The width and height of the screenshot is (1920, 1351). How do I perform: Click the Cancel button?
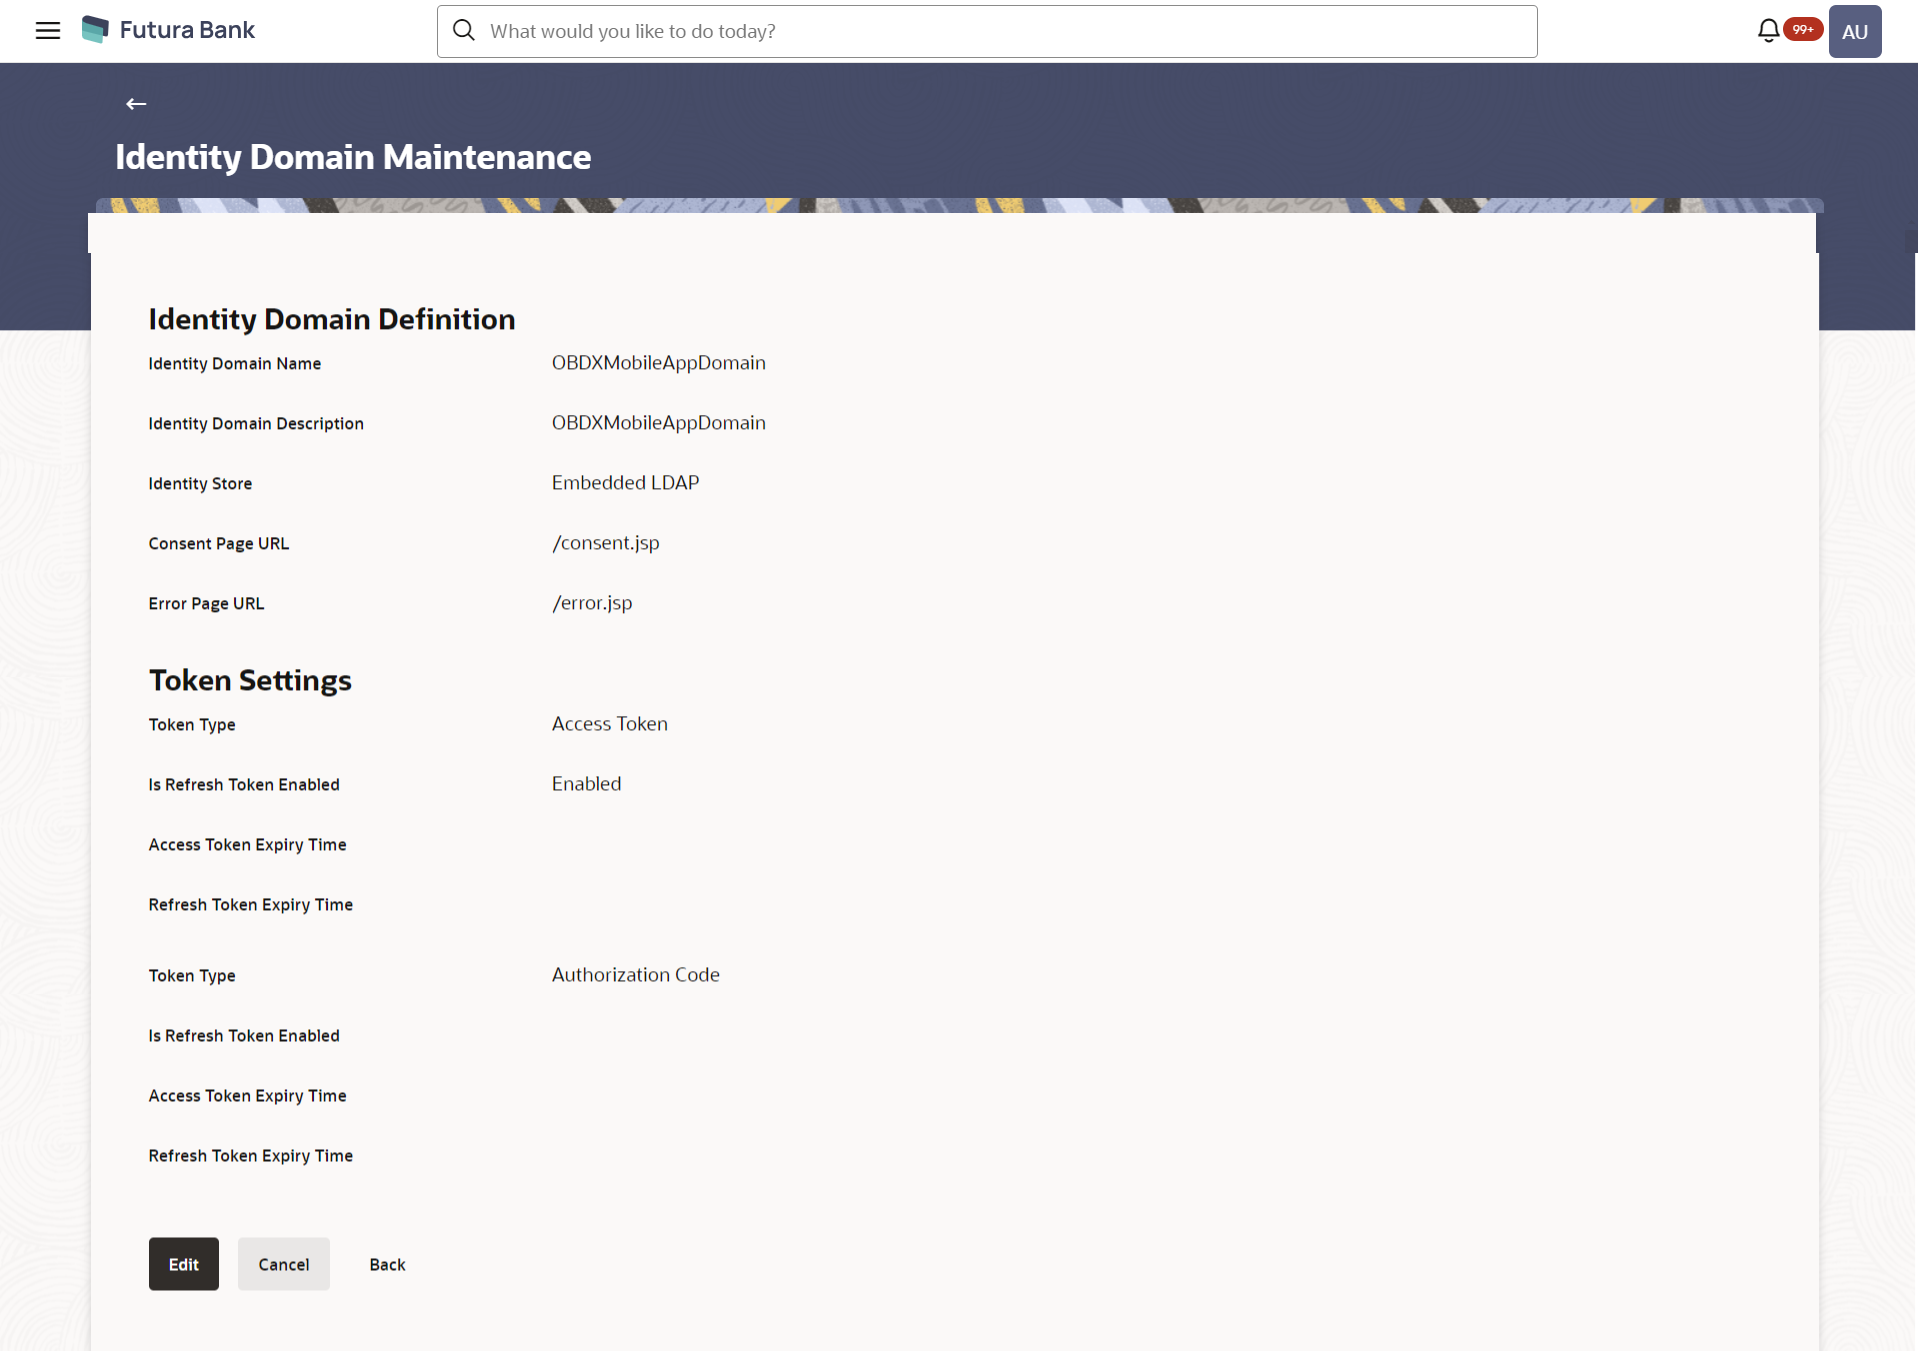[284, 1264]
